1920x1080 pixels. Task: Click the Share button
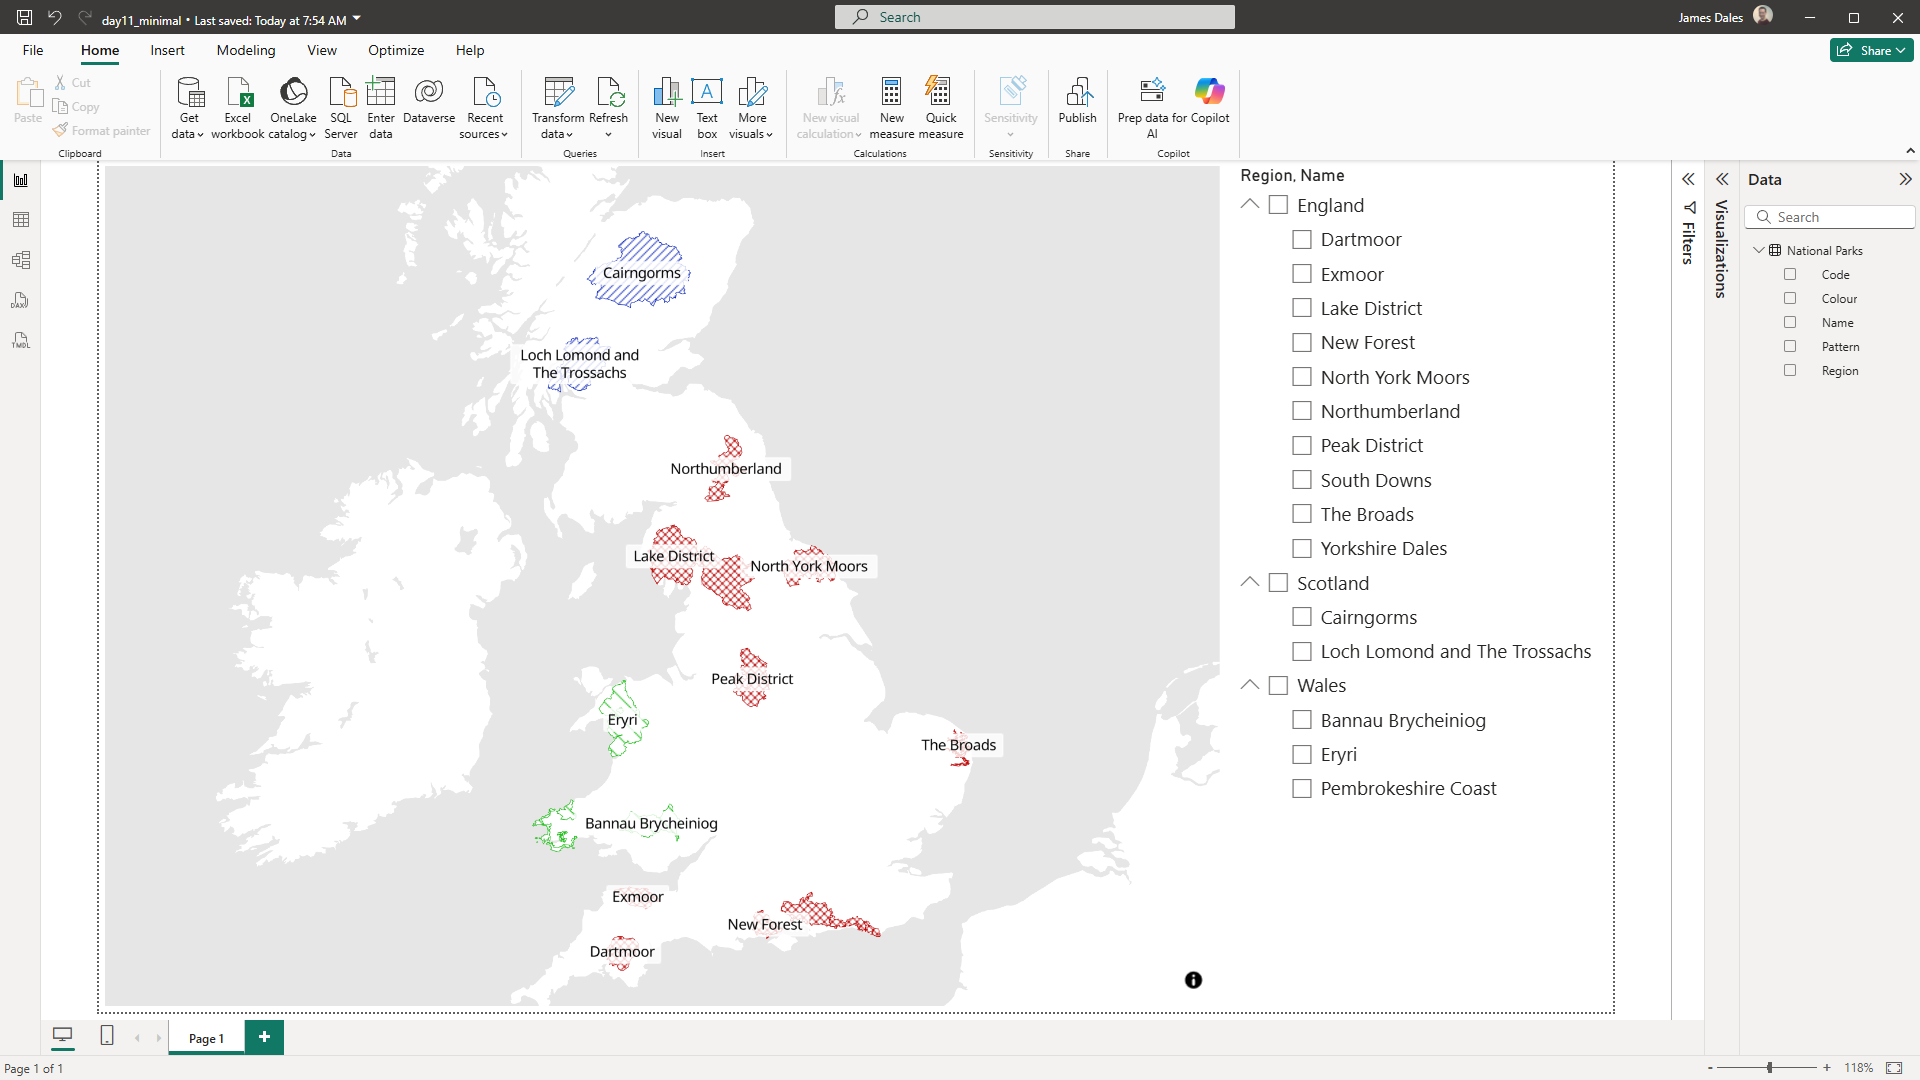[1871, 50]
